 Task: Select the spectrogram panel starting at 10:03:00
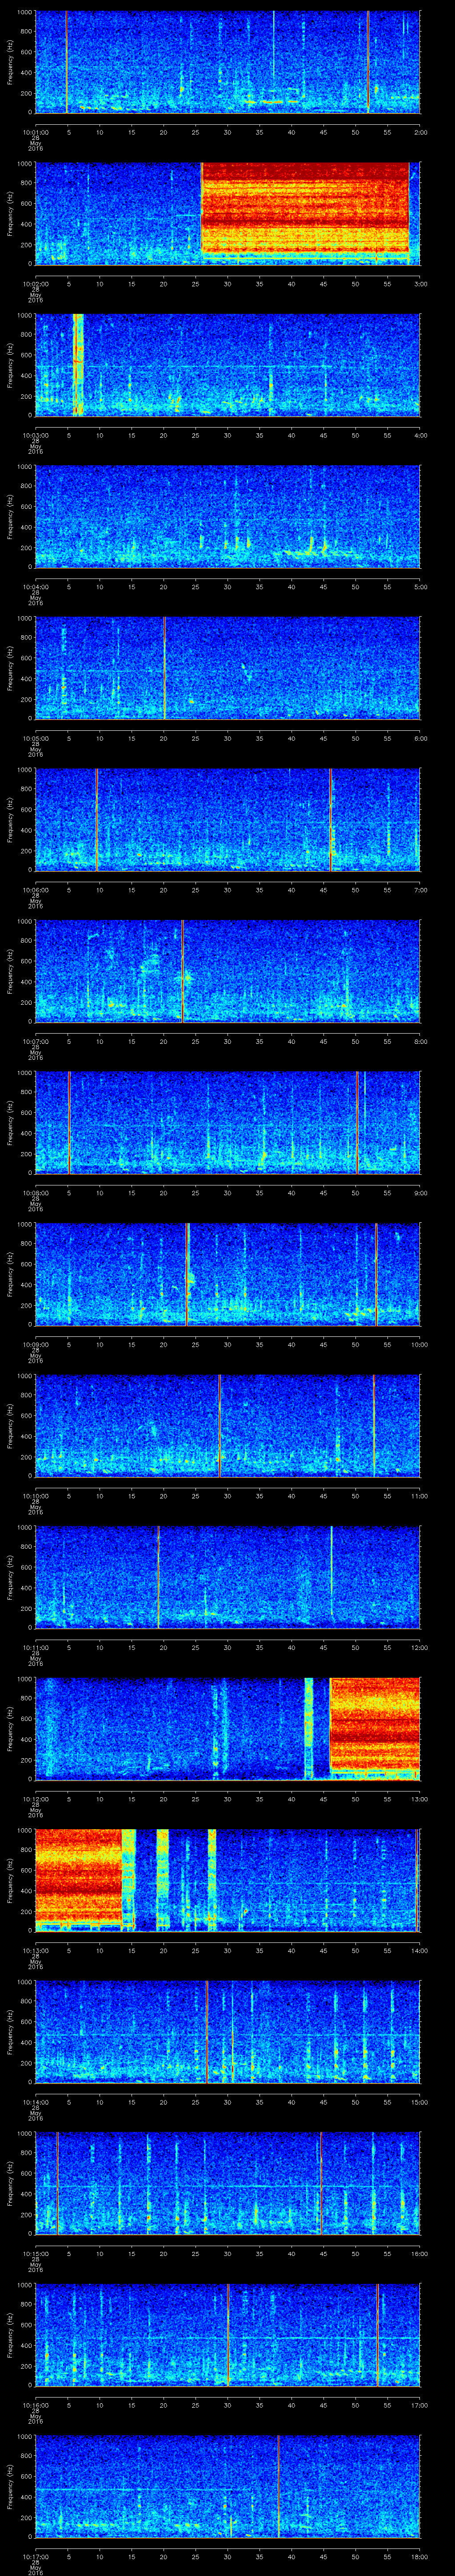point(228,365)
